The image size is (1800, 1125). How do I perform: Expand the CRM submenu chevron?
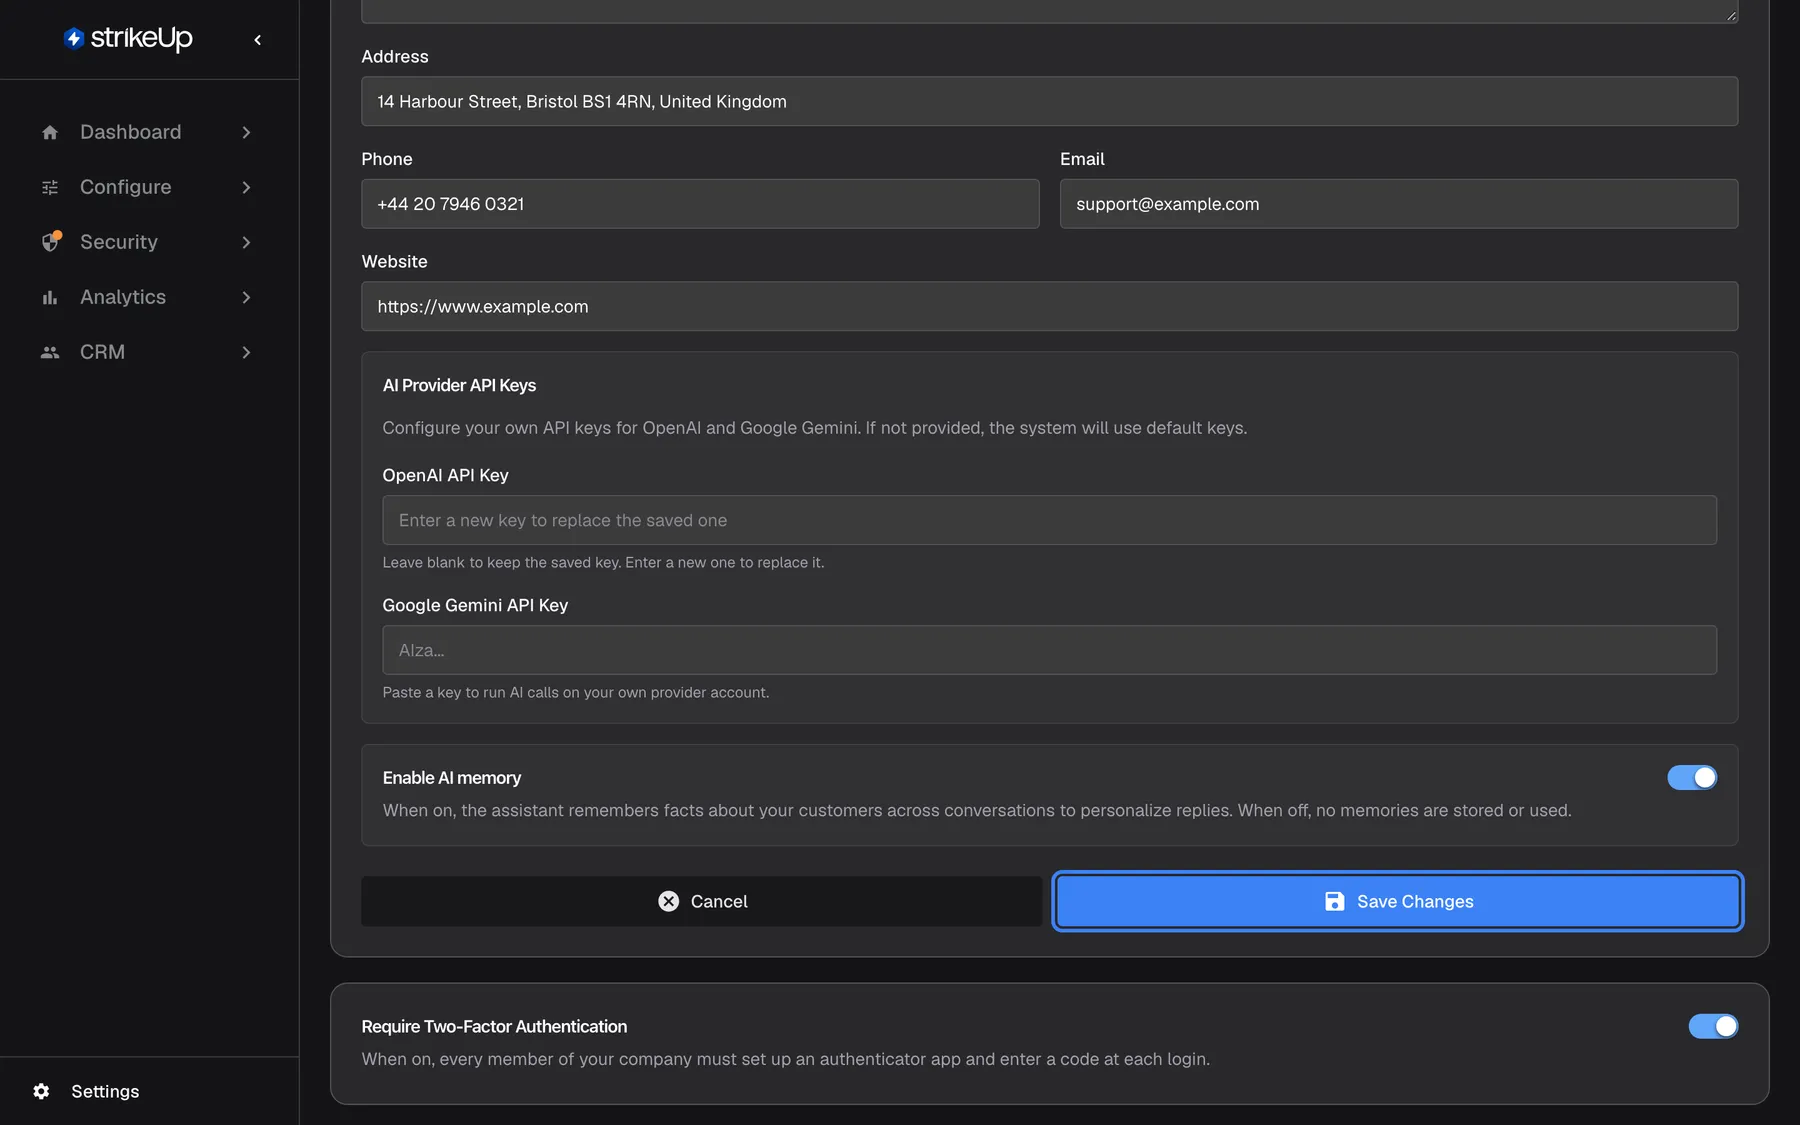246,352
